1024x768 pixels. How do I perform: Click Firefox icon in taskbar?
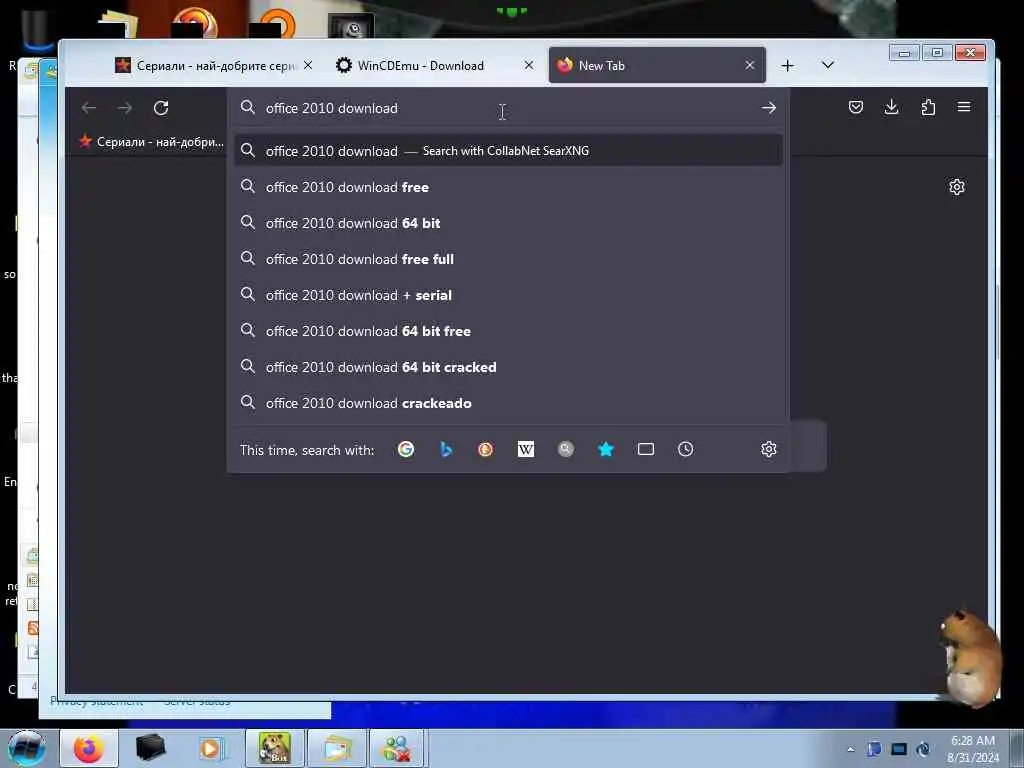pos(89,748)
